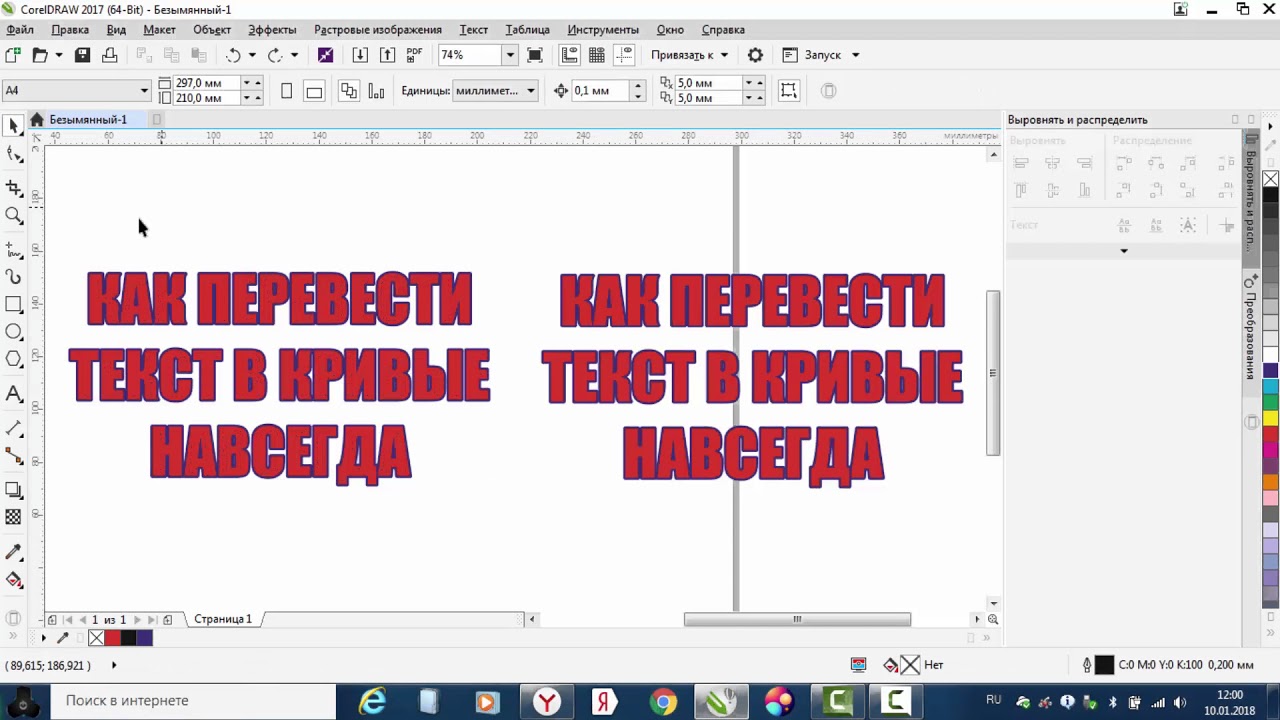Expand the Привязать к dropdown
1280x720 pixels.
[x=724, y=55]
